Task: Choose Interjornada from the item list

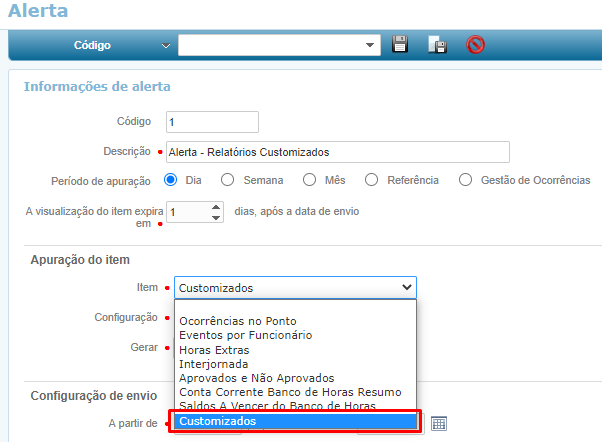Action: [x=213, y=364]
